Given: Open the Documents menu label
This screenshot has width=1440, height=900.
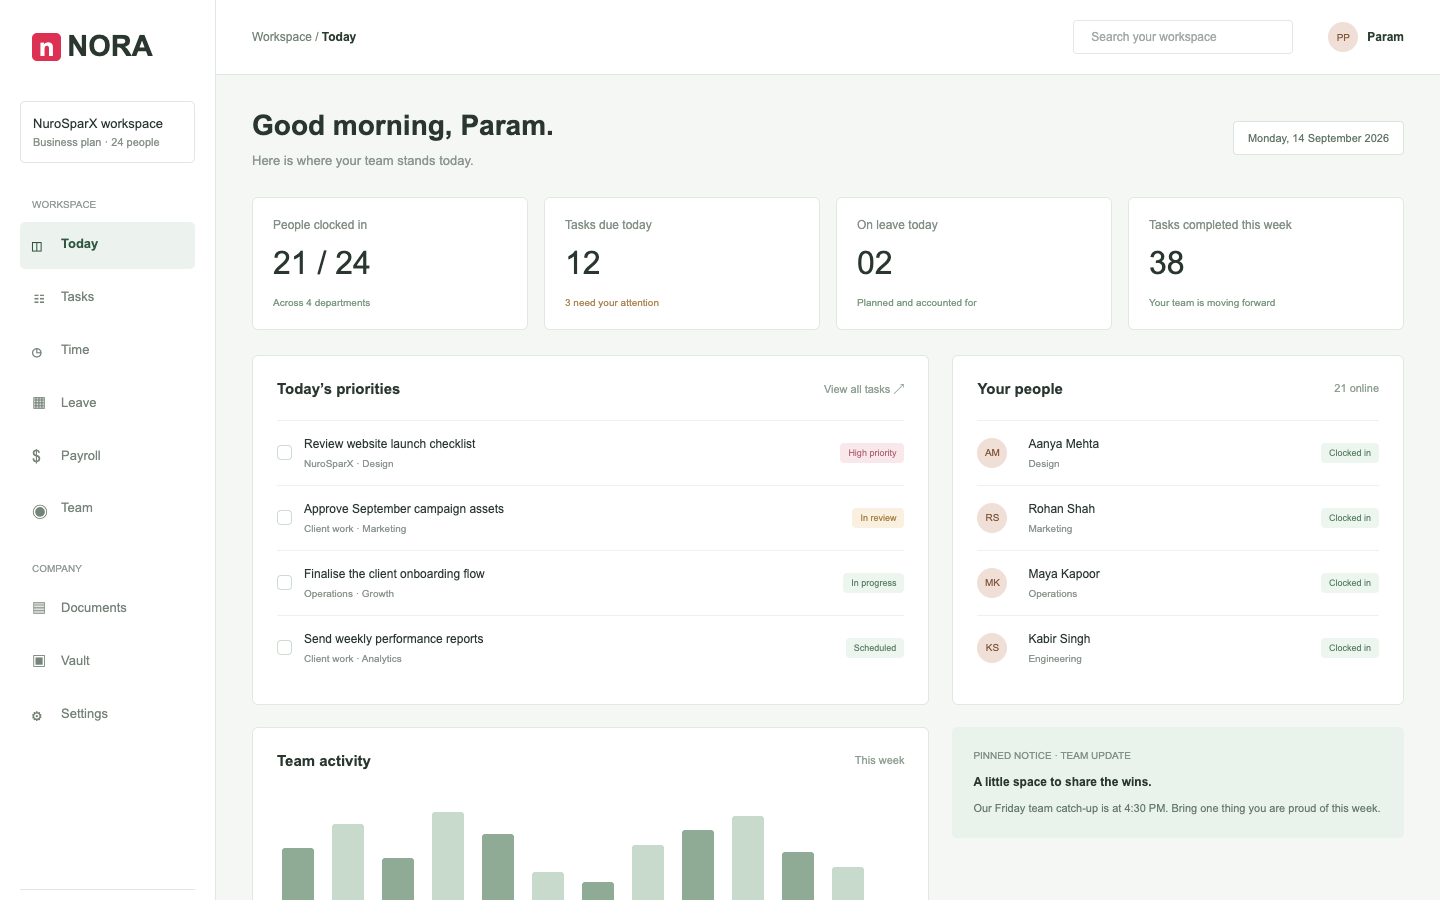Looking at the screenshot, I should (94, 608).
